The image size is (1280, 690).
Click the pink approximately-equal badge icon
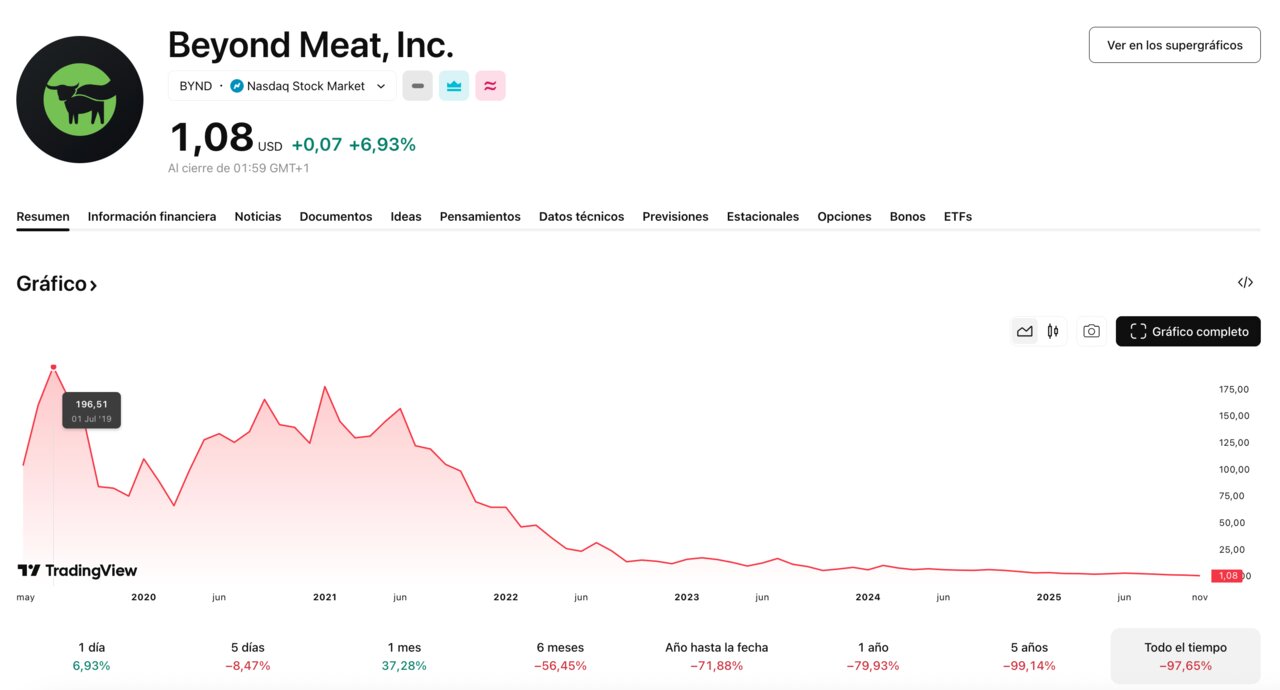[x=490, y=86]
